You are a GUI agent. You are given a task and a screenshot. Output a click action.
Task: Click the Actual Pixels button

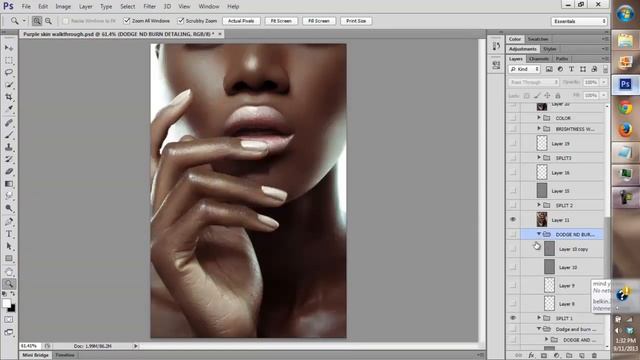pos(241,21)
